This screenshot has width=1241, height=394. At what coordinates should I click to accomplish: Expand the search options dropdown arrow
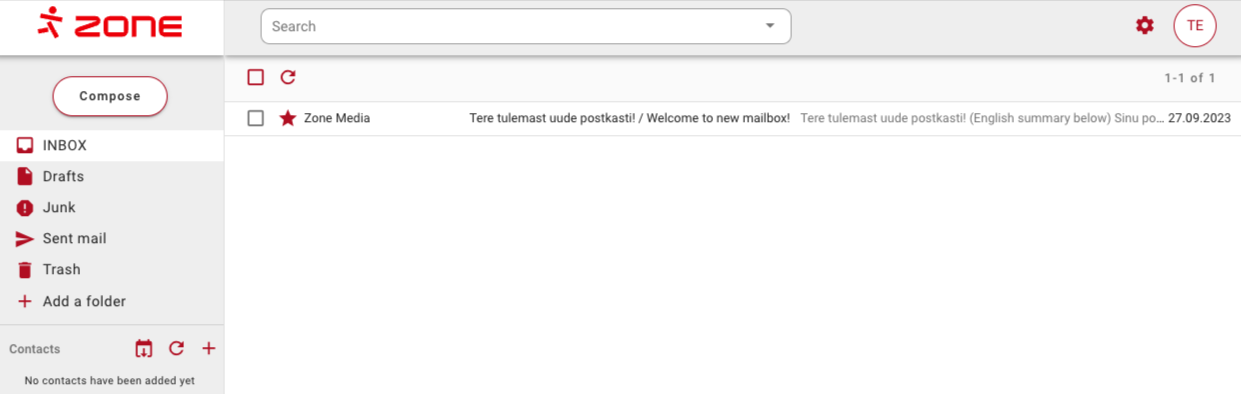click(770, 26)
